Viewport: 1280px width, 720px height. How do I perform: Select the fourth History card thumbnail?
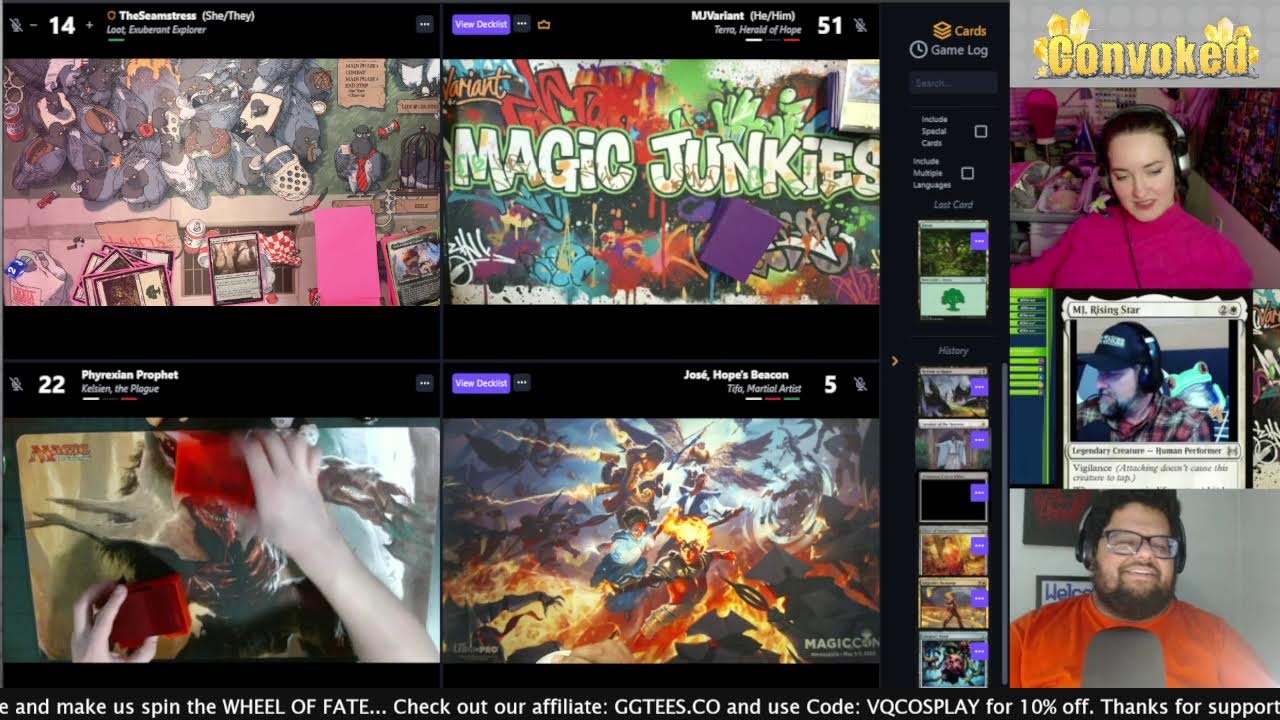[953, 550]
